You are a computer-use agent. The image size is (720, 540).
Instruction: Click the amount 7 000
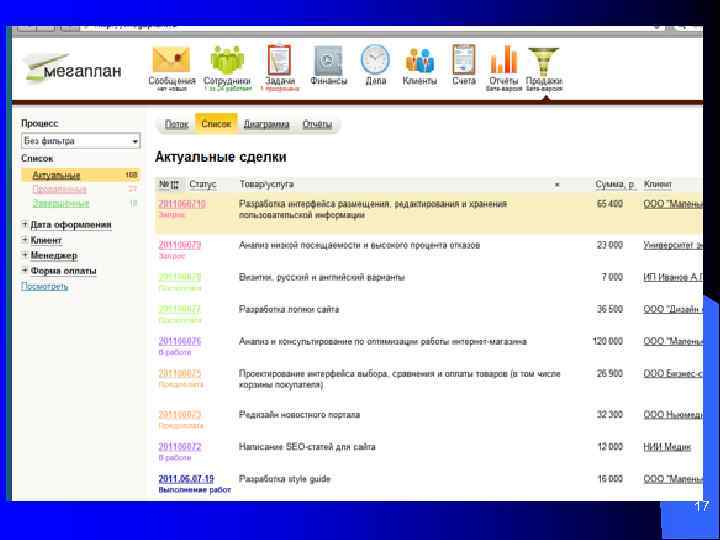(612, 277)
